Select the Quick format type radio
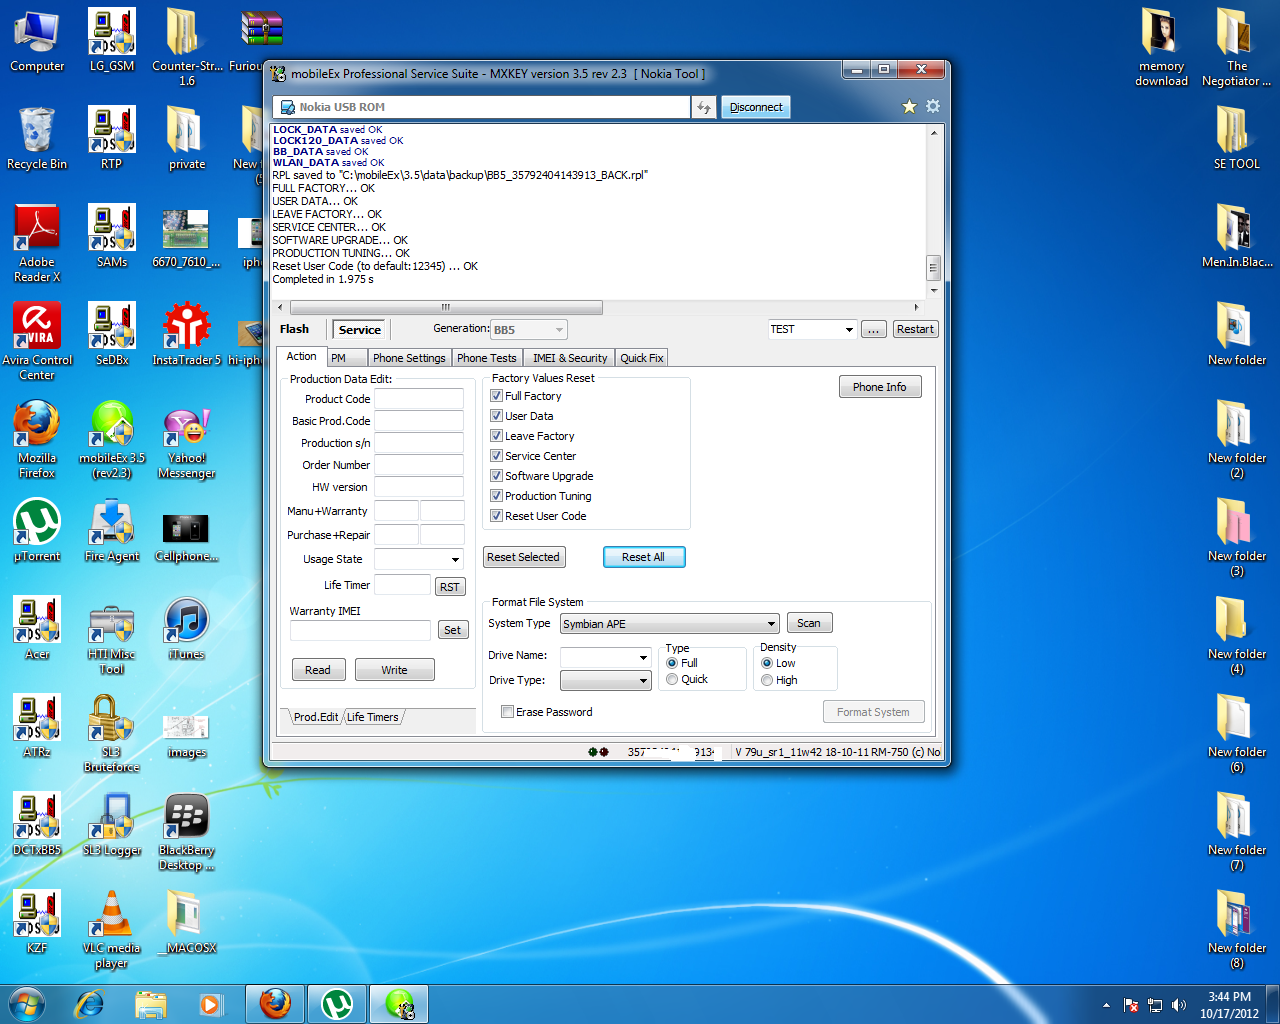This screenshot has height=1024, width=1280. (x=672, y=680)
